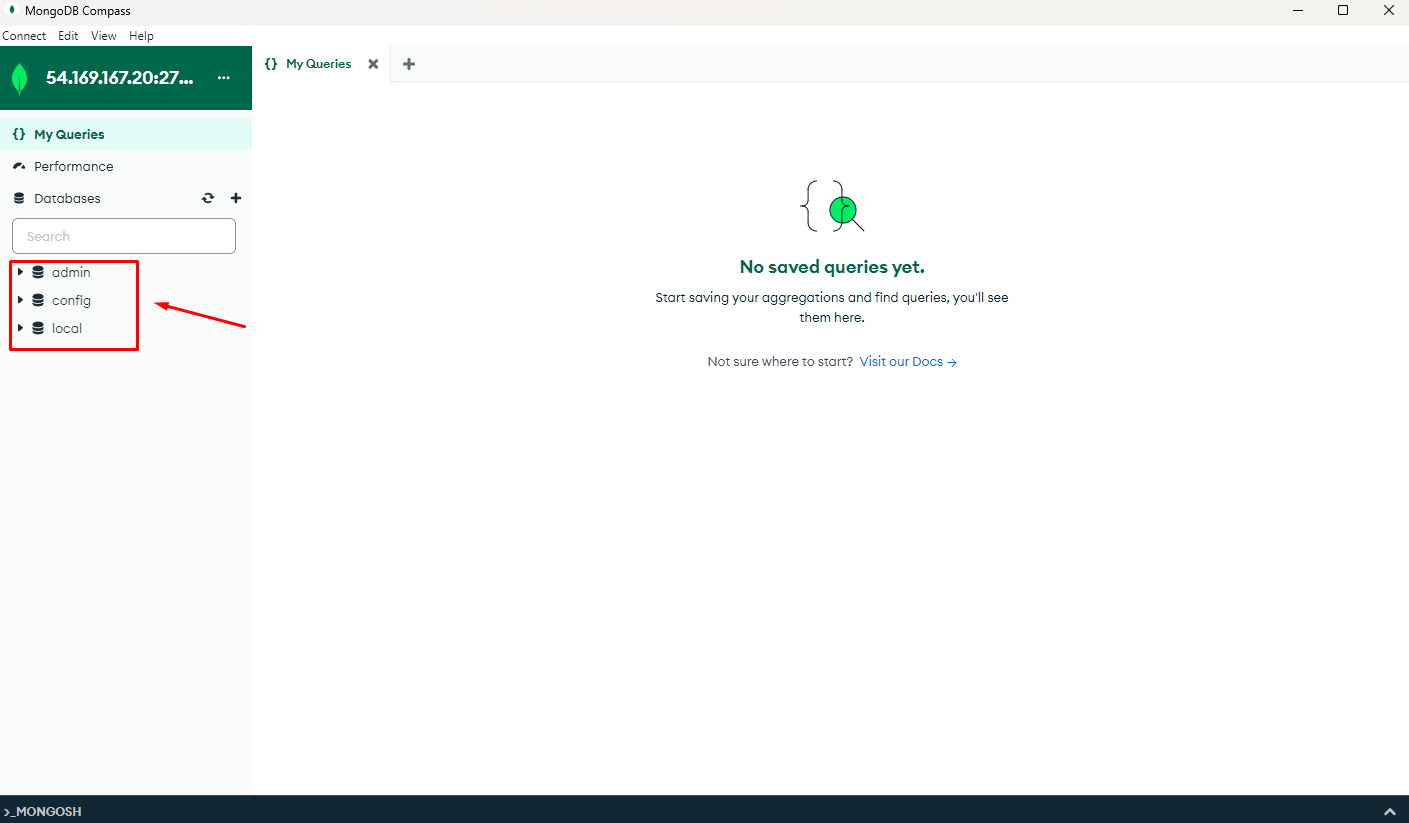The width and height of the screenshot is (1409, 823).
Task: Click the database Search field
Action: [x=124, y=236]
